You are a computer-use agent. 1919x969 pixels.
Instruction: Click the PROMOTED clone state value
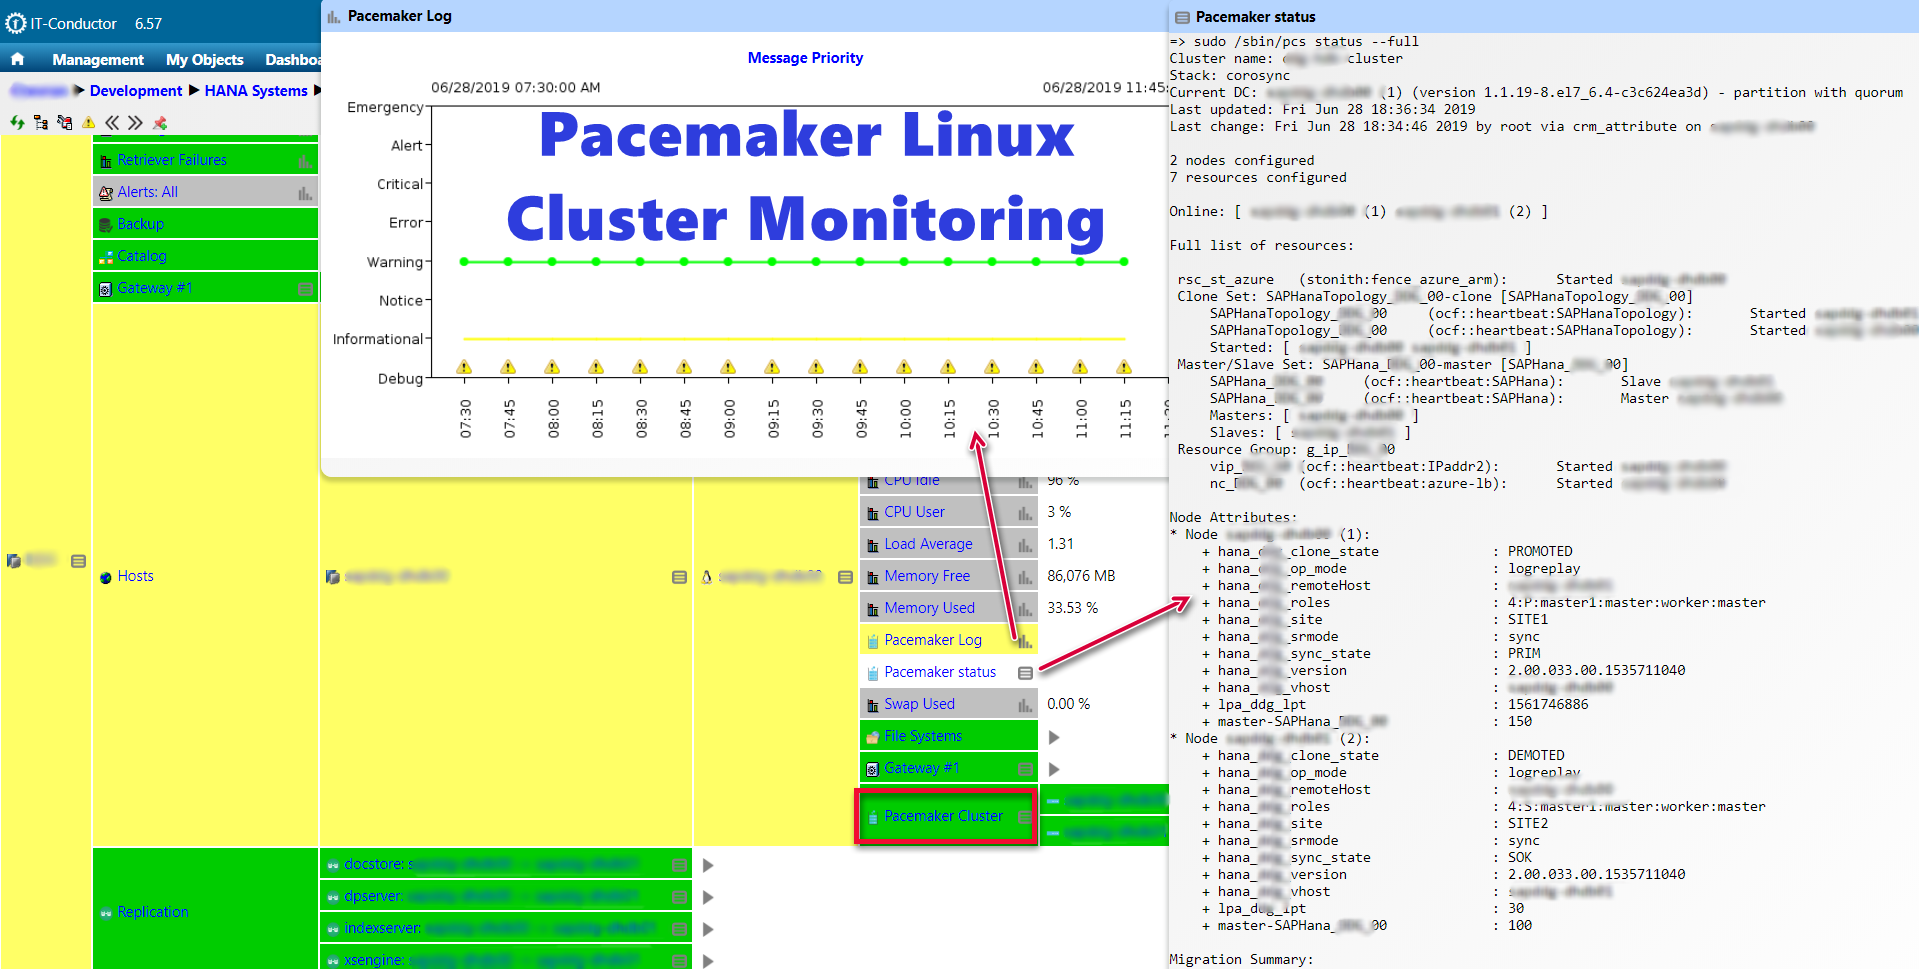coord(1540,551)
